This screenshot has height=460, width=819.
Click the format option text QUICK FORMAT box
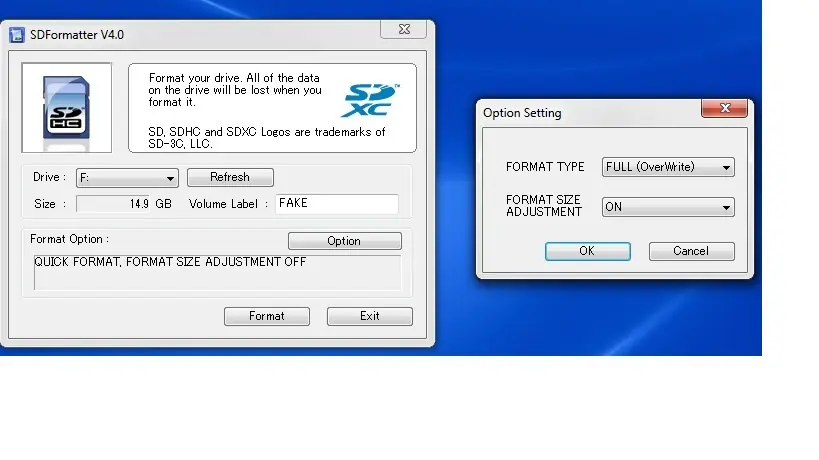[x=217, y=272]
